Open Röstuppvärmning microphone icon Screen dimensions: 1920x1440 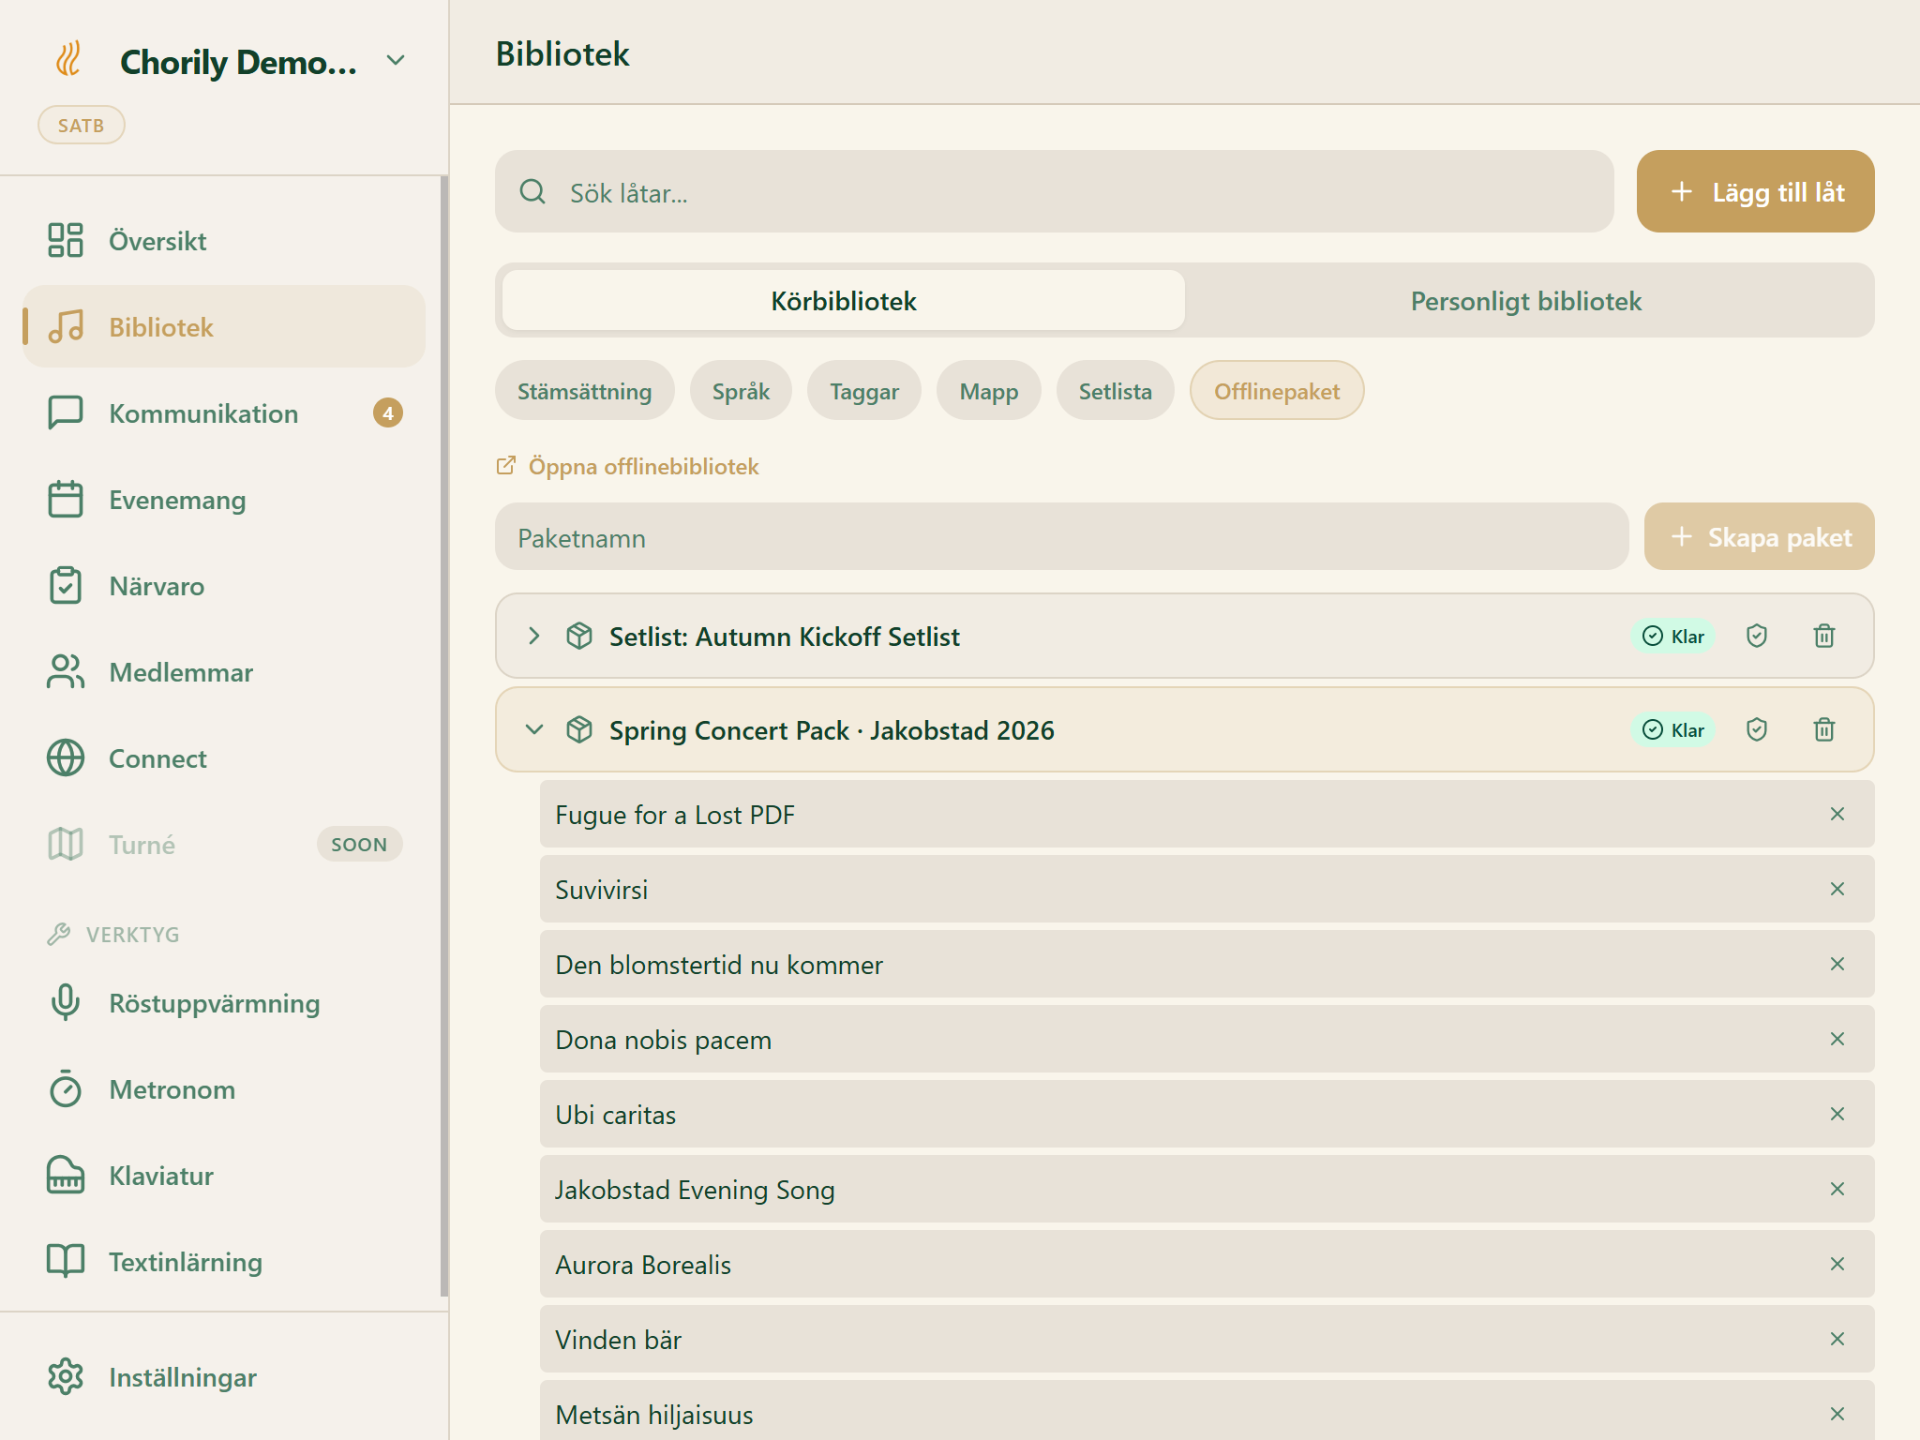(x=65, y=1002)
